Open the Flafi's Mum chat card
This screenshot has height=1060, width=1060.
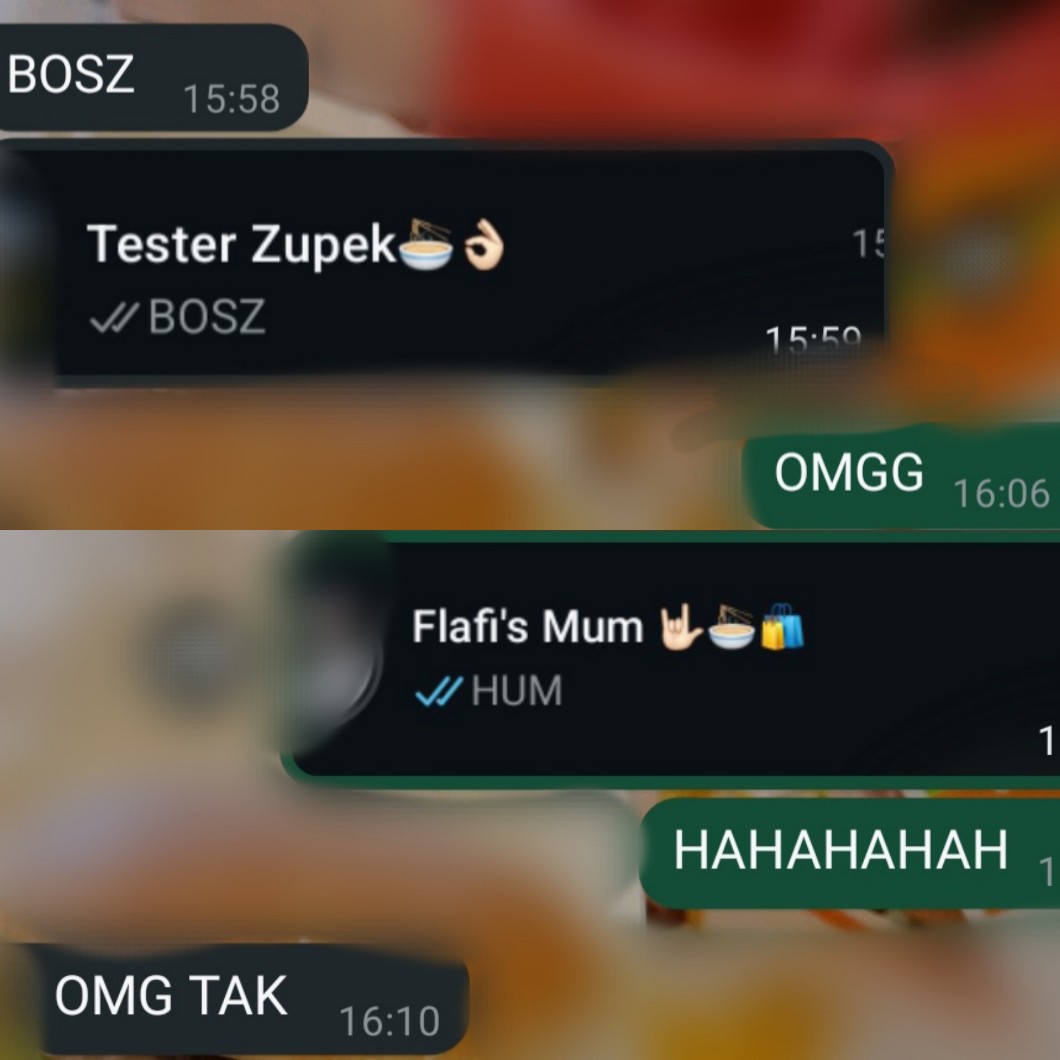pos(671,660)
